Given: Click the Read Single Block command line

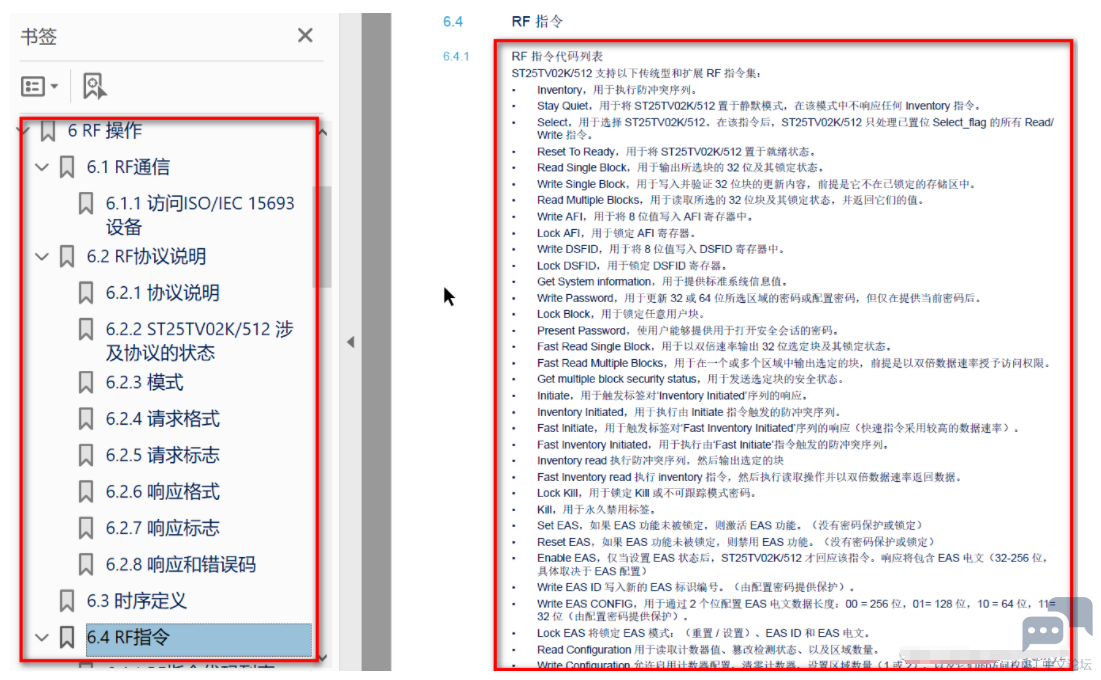Looking at the screenshot, I should (680, 168).
